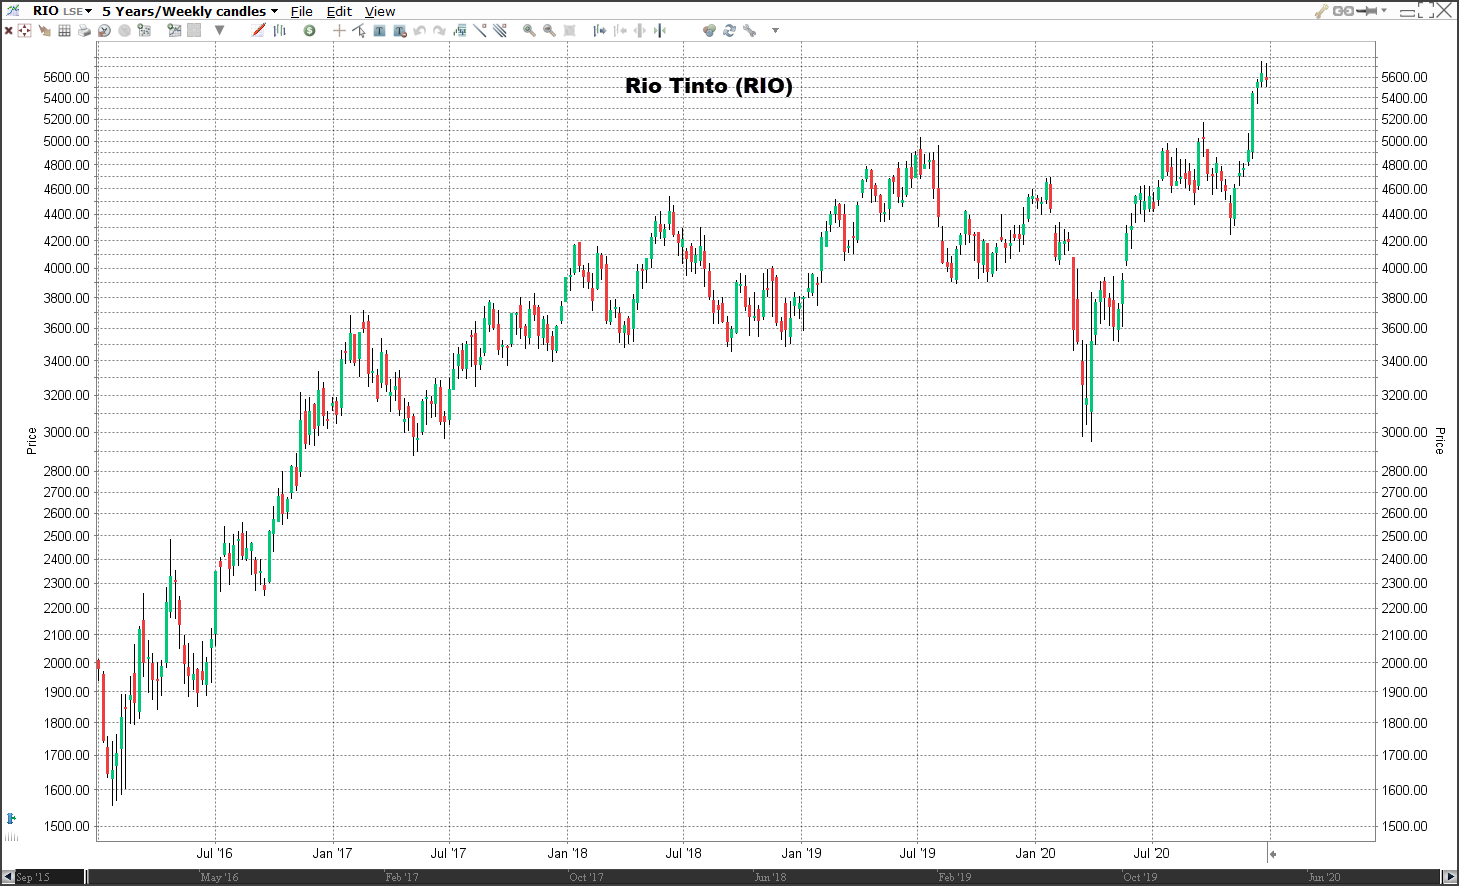
Task: Open the wrench settings icon in toolbar
Action: point(750,31)
